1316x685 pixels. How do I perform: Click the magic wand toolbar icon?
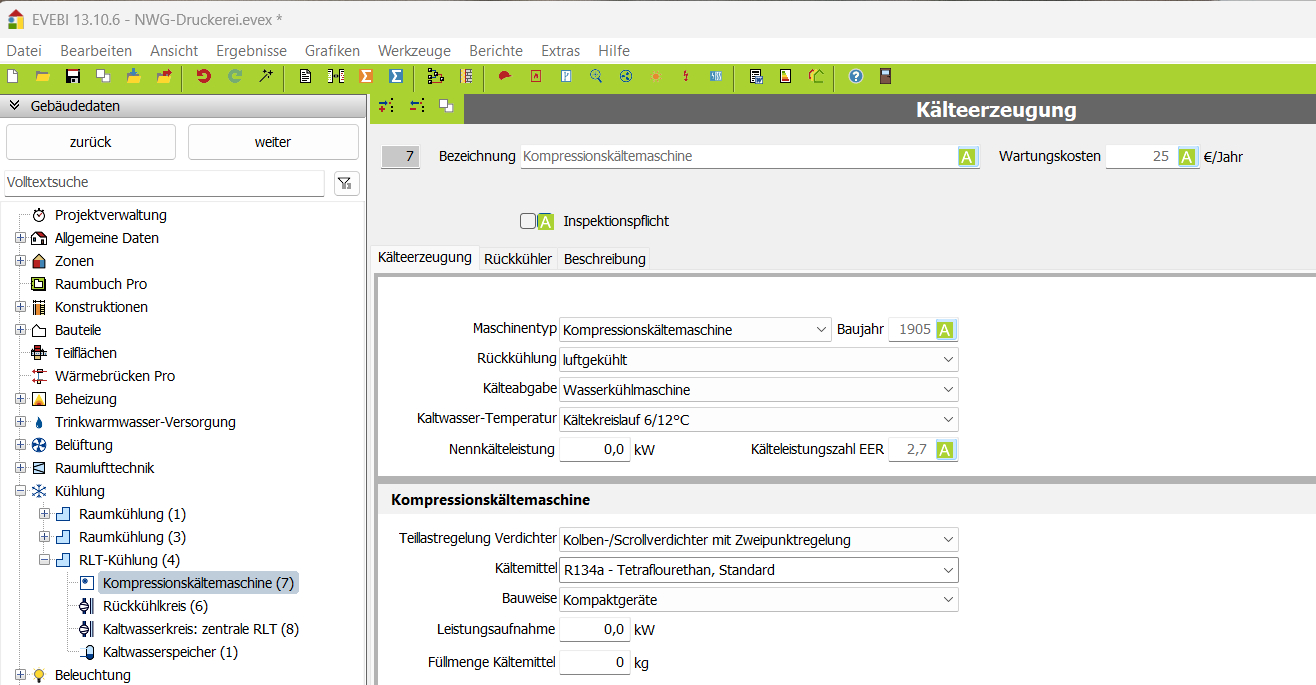point(265,76)
